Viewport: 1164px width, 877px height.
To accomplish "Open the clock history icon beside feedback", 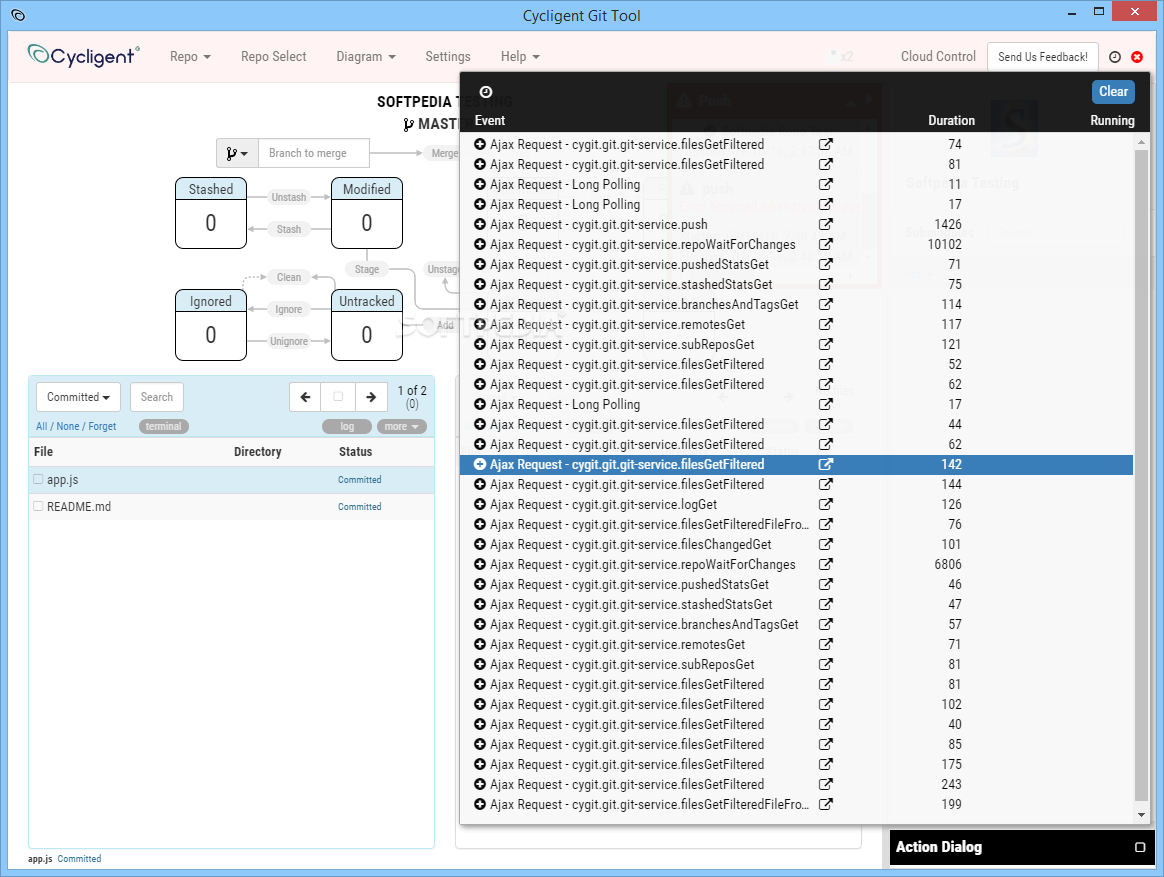I will [1114, 57].
